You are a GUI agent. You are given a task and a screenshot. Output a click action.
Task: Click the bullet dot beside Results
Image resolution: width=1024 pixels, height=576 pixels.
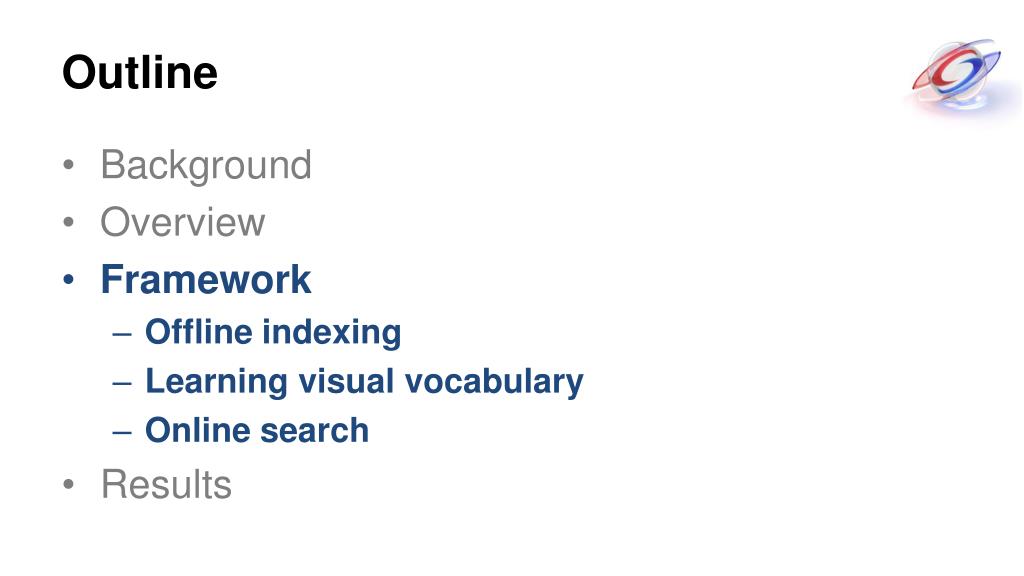pos(69,484)
